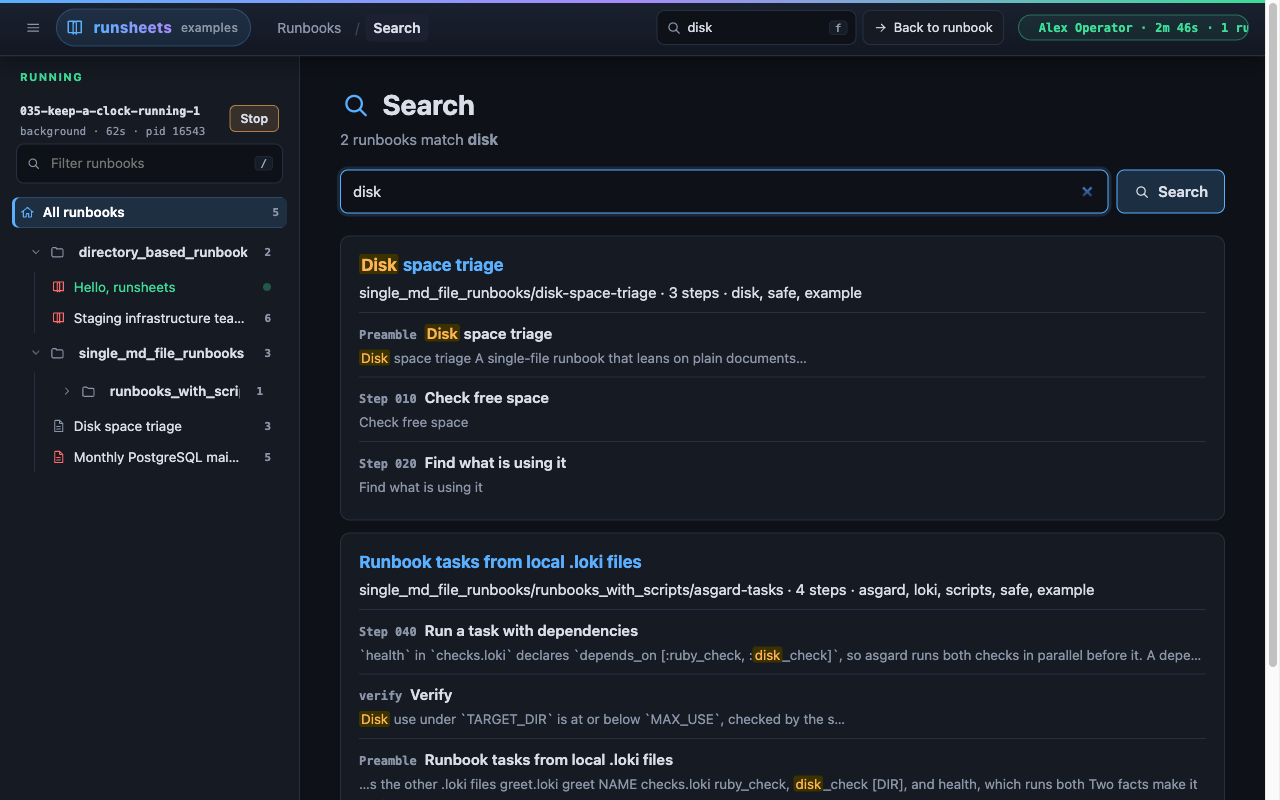Screen dimensions: 1280x800
Task: Click the book icon next to Staging infrastructure
Action: pyautogui.click(x=58, y=318)
